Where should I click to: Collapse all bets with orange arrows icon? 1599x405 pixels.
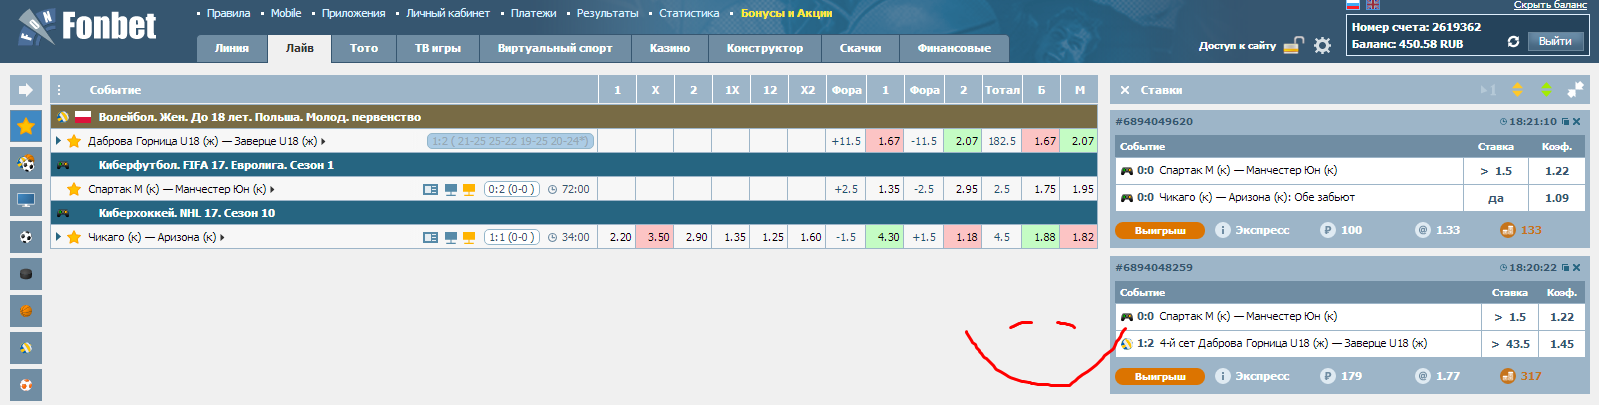(1517, 90)
